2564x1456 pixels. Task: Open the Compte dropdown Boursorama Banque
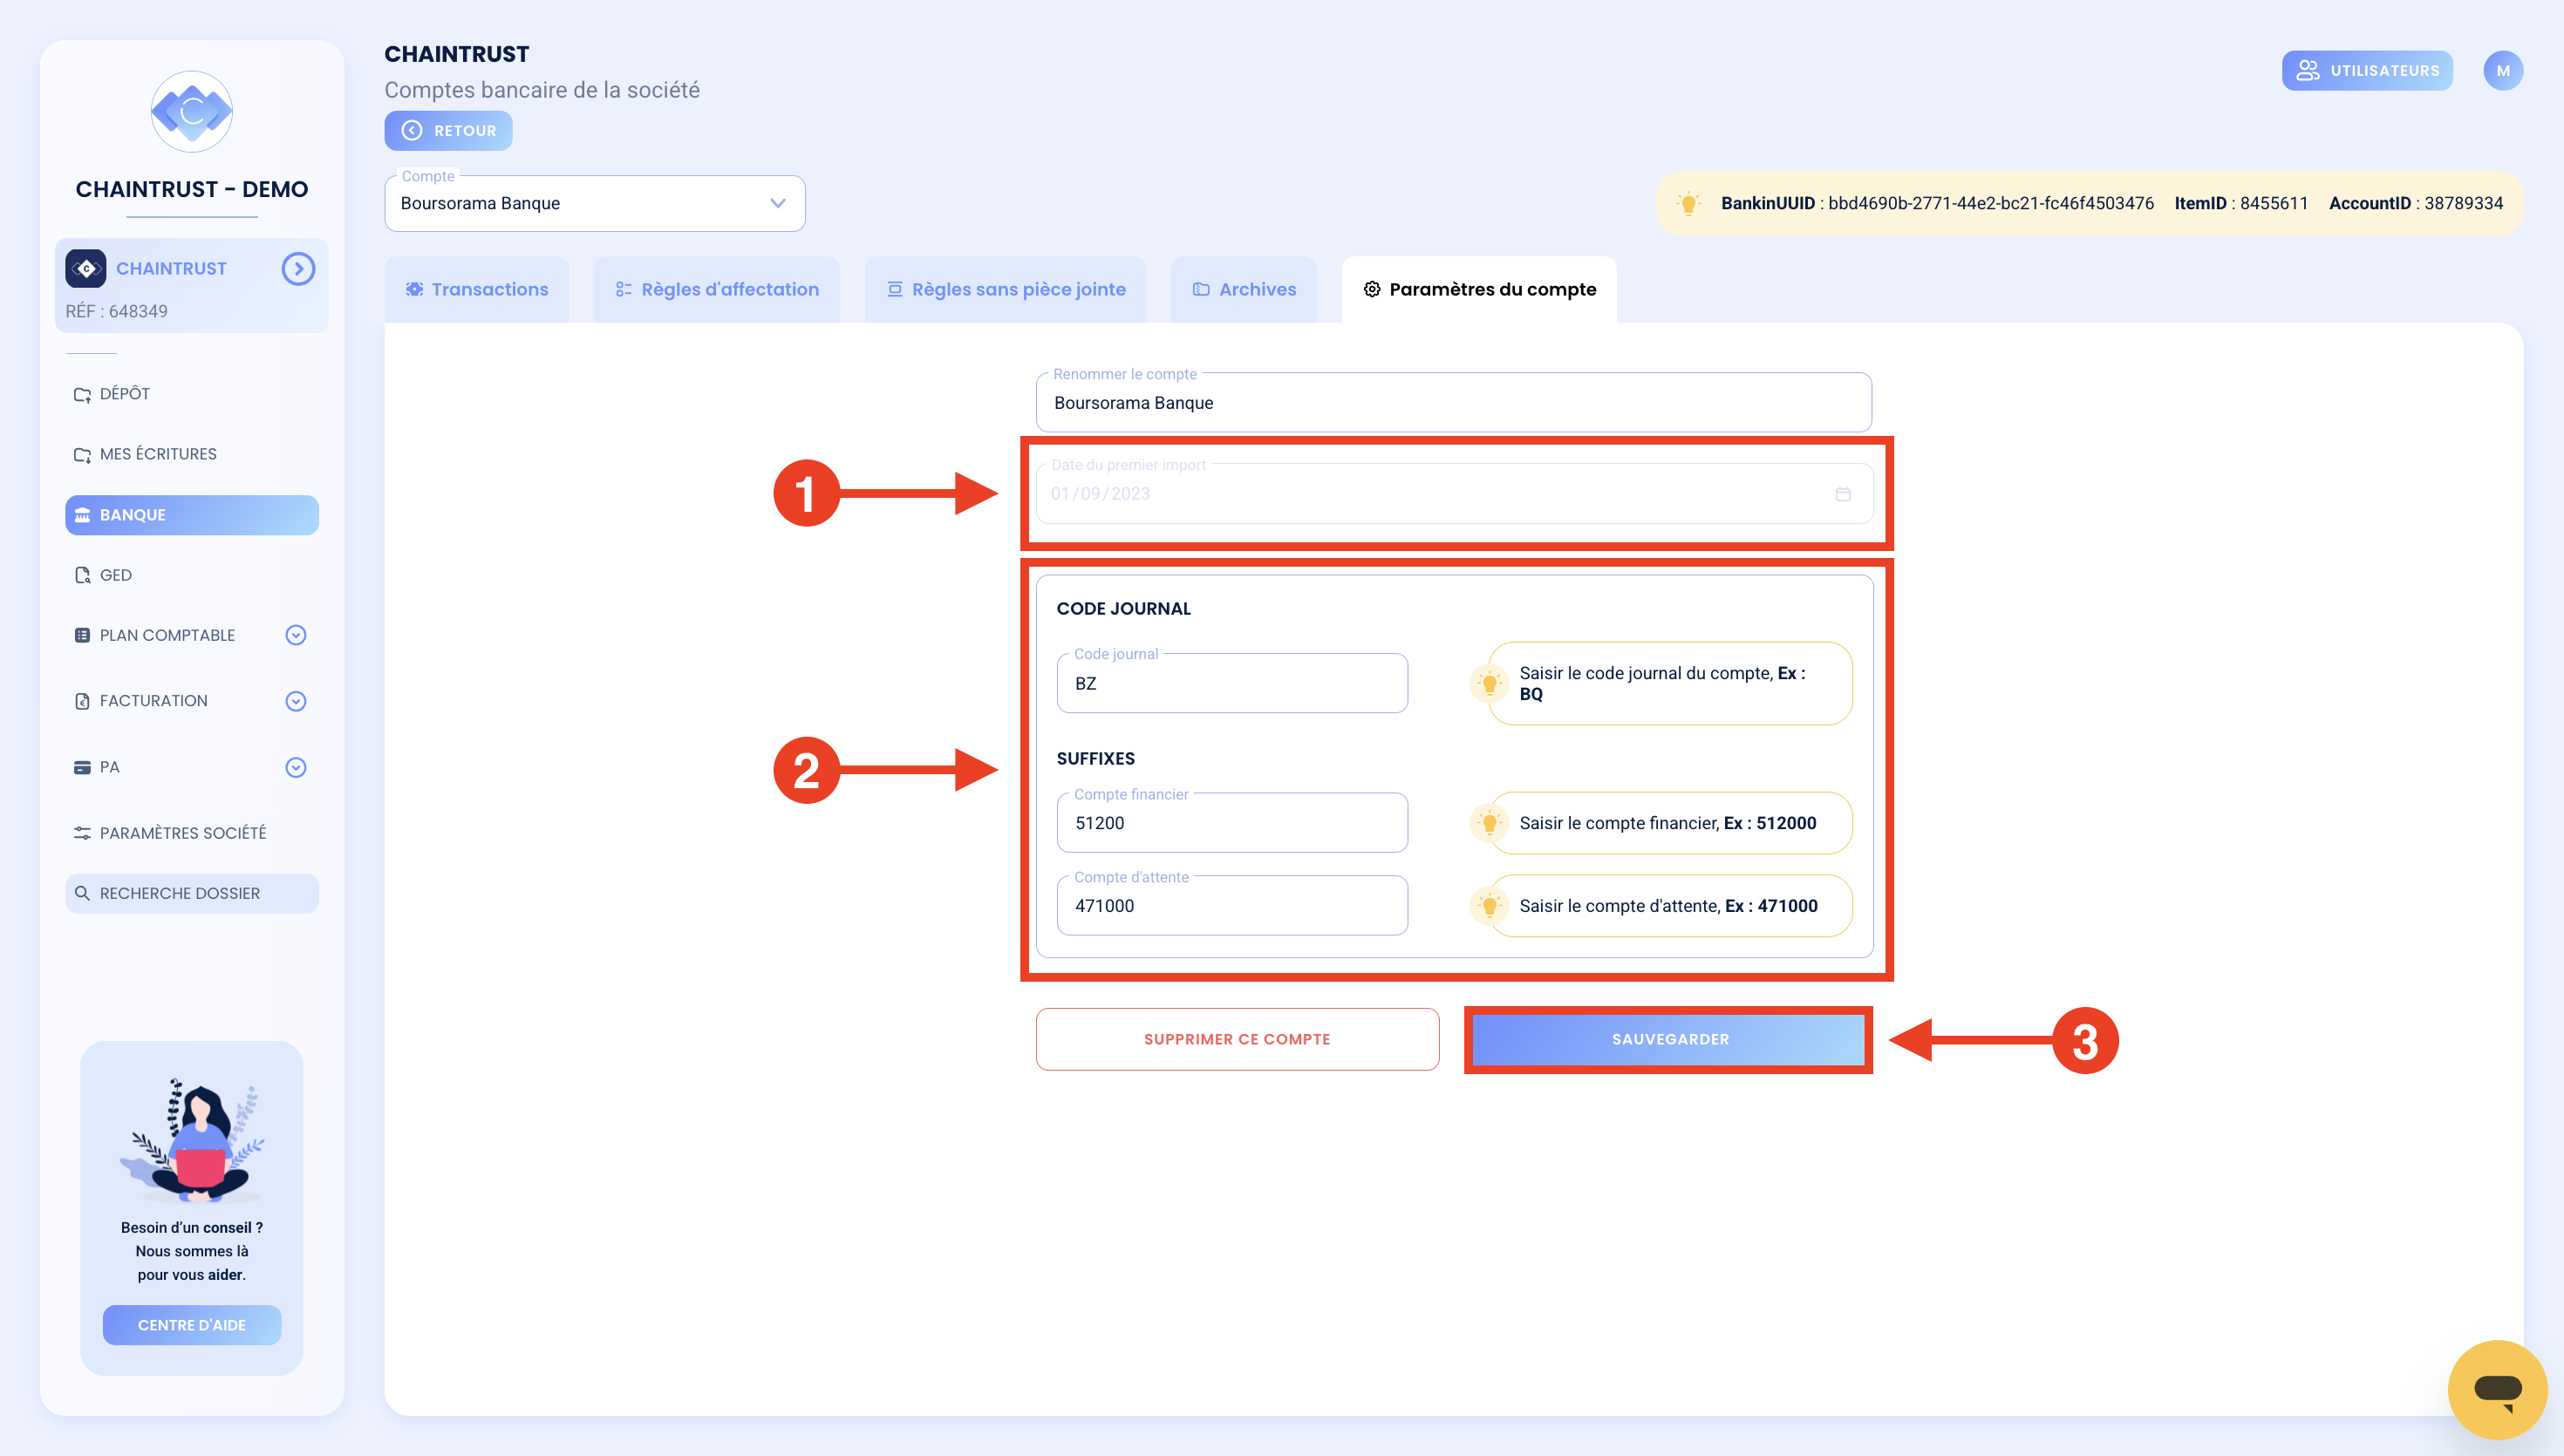click(594, 203)
